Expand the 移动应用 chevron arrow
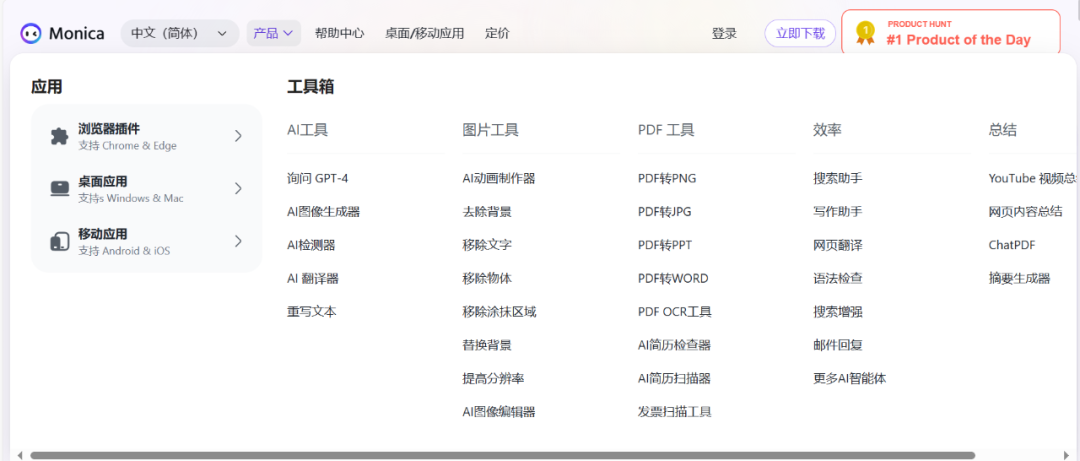 click(x=238, y=240)
